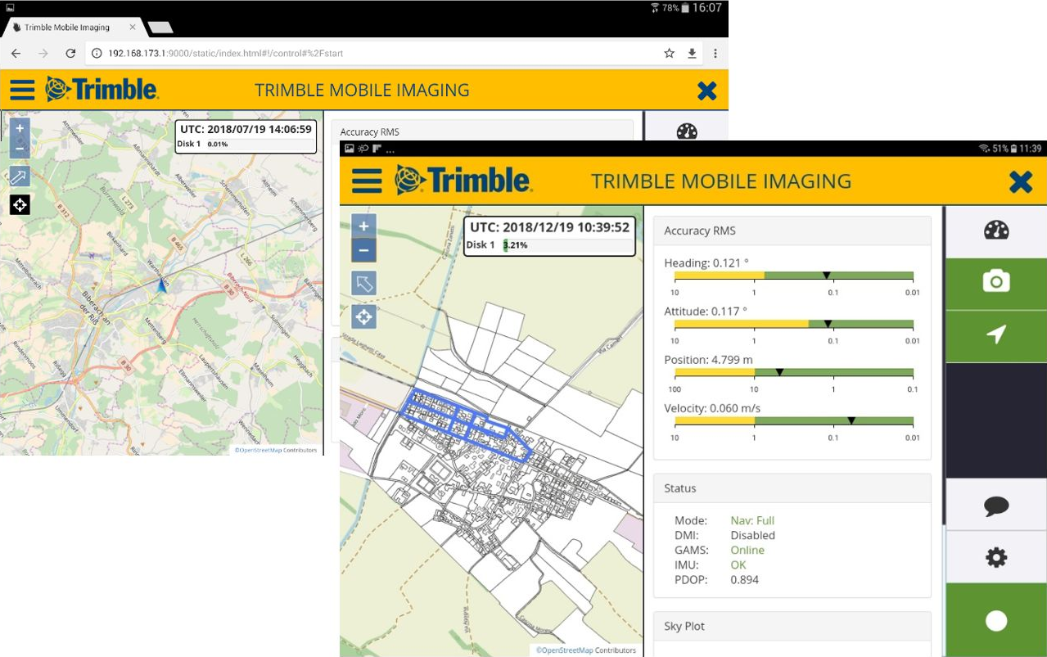Click Trimble logo in back window
This screenshot has width=1047, height=657.
[x=101, y=89]
